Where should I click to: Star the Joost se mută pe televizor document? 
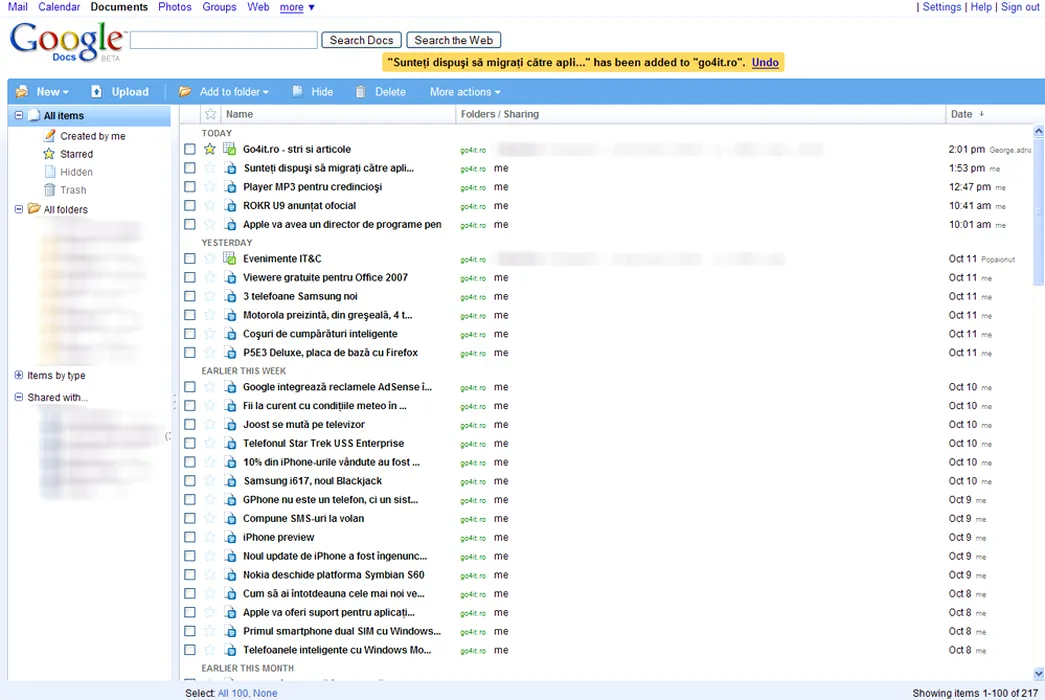210,424
